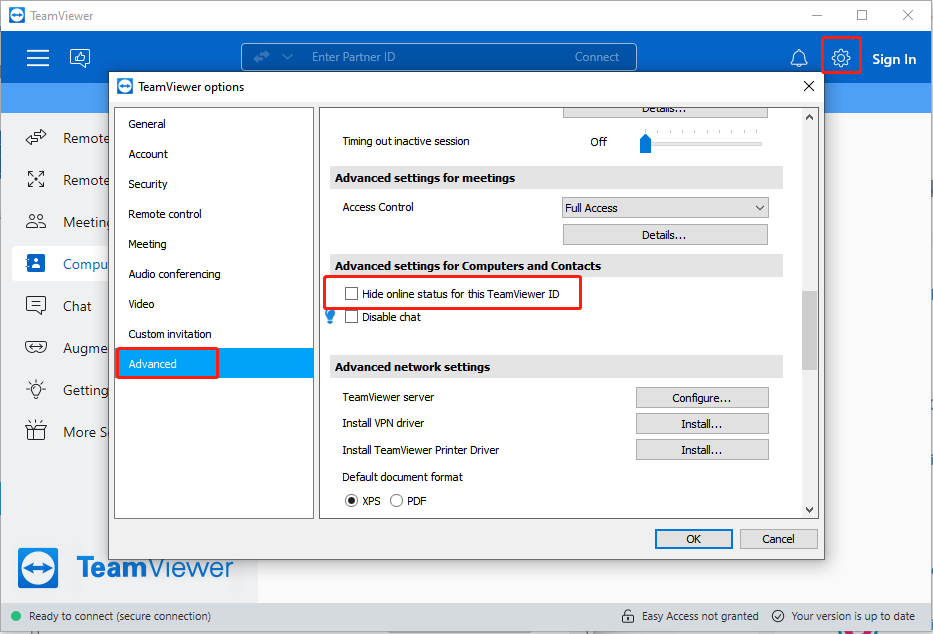Viewport: 933px width, 634px height.
Task: Click the large TeamViewer logo at bottom left
Action: [38, 568]
